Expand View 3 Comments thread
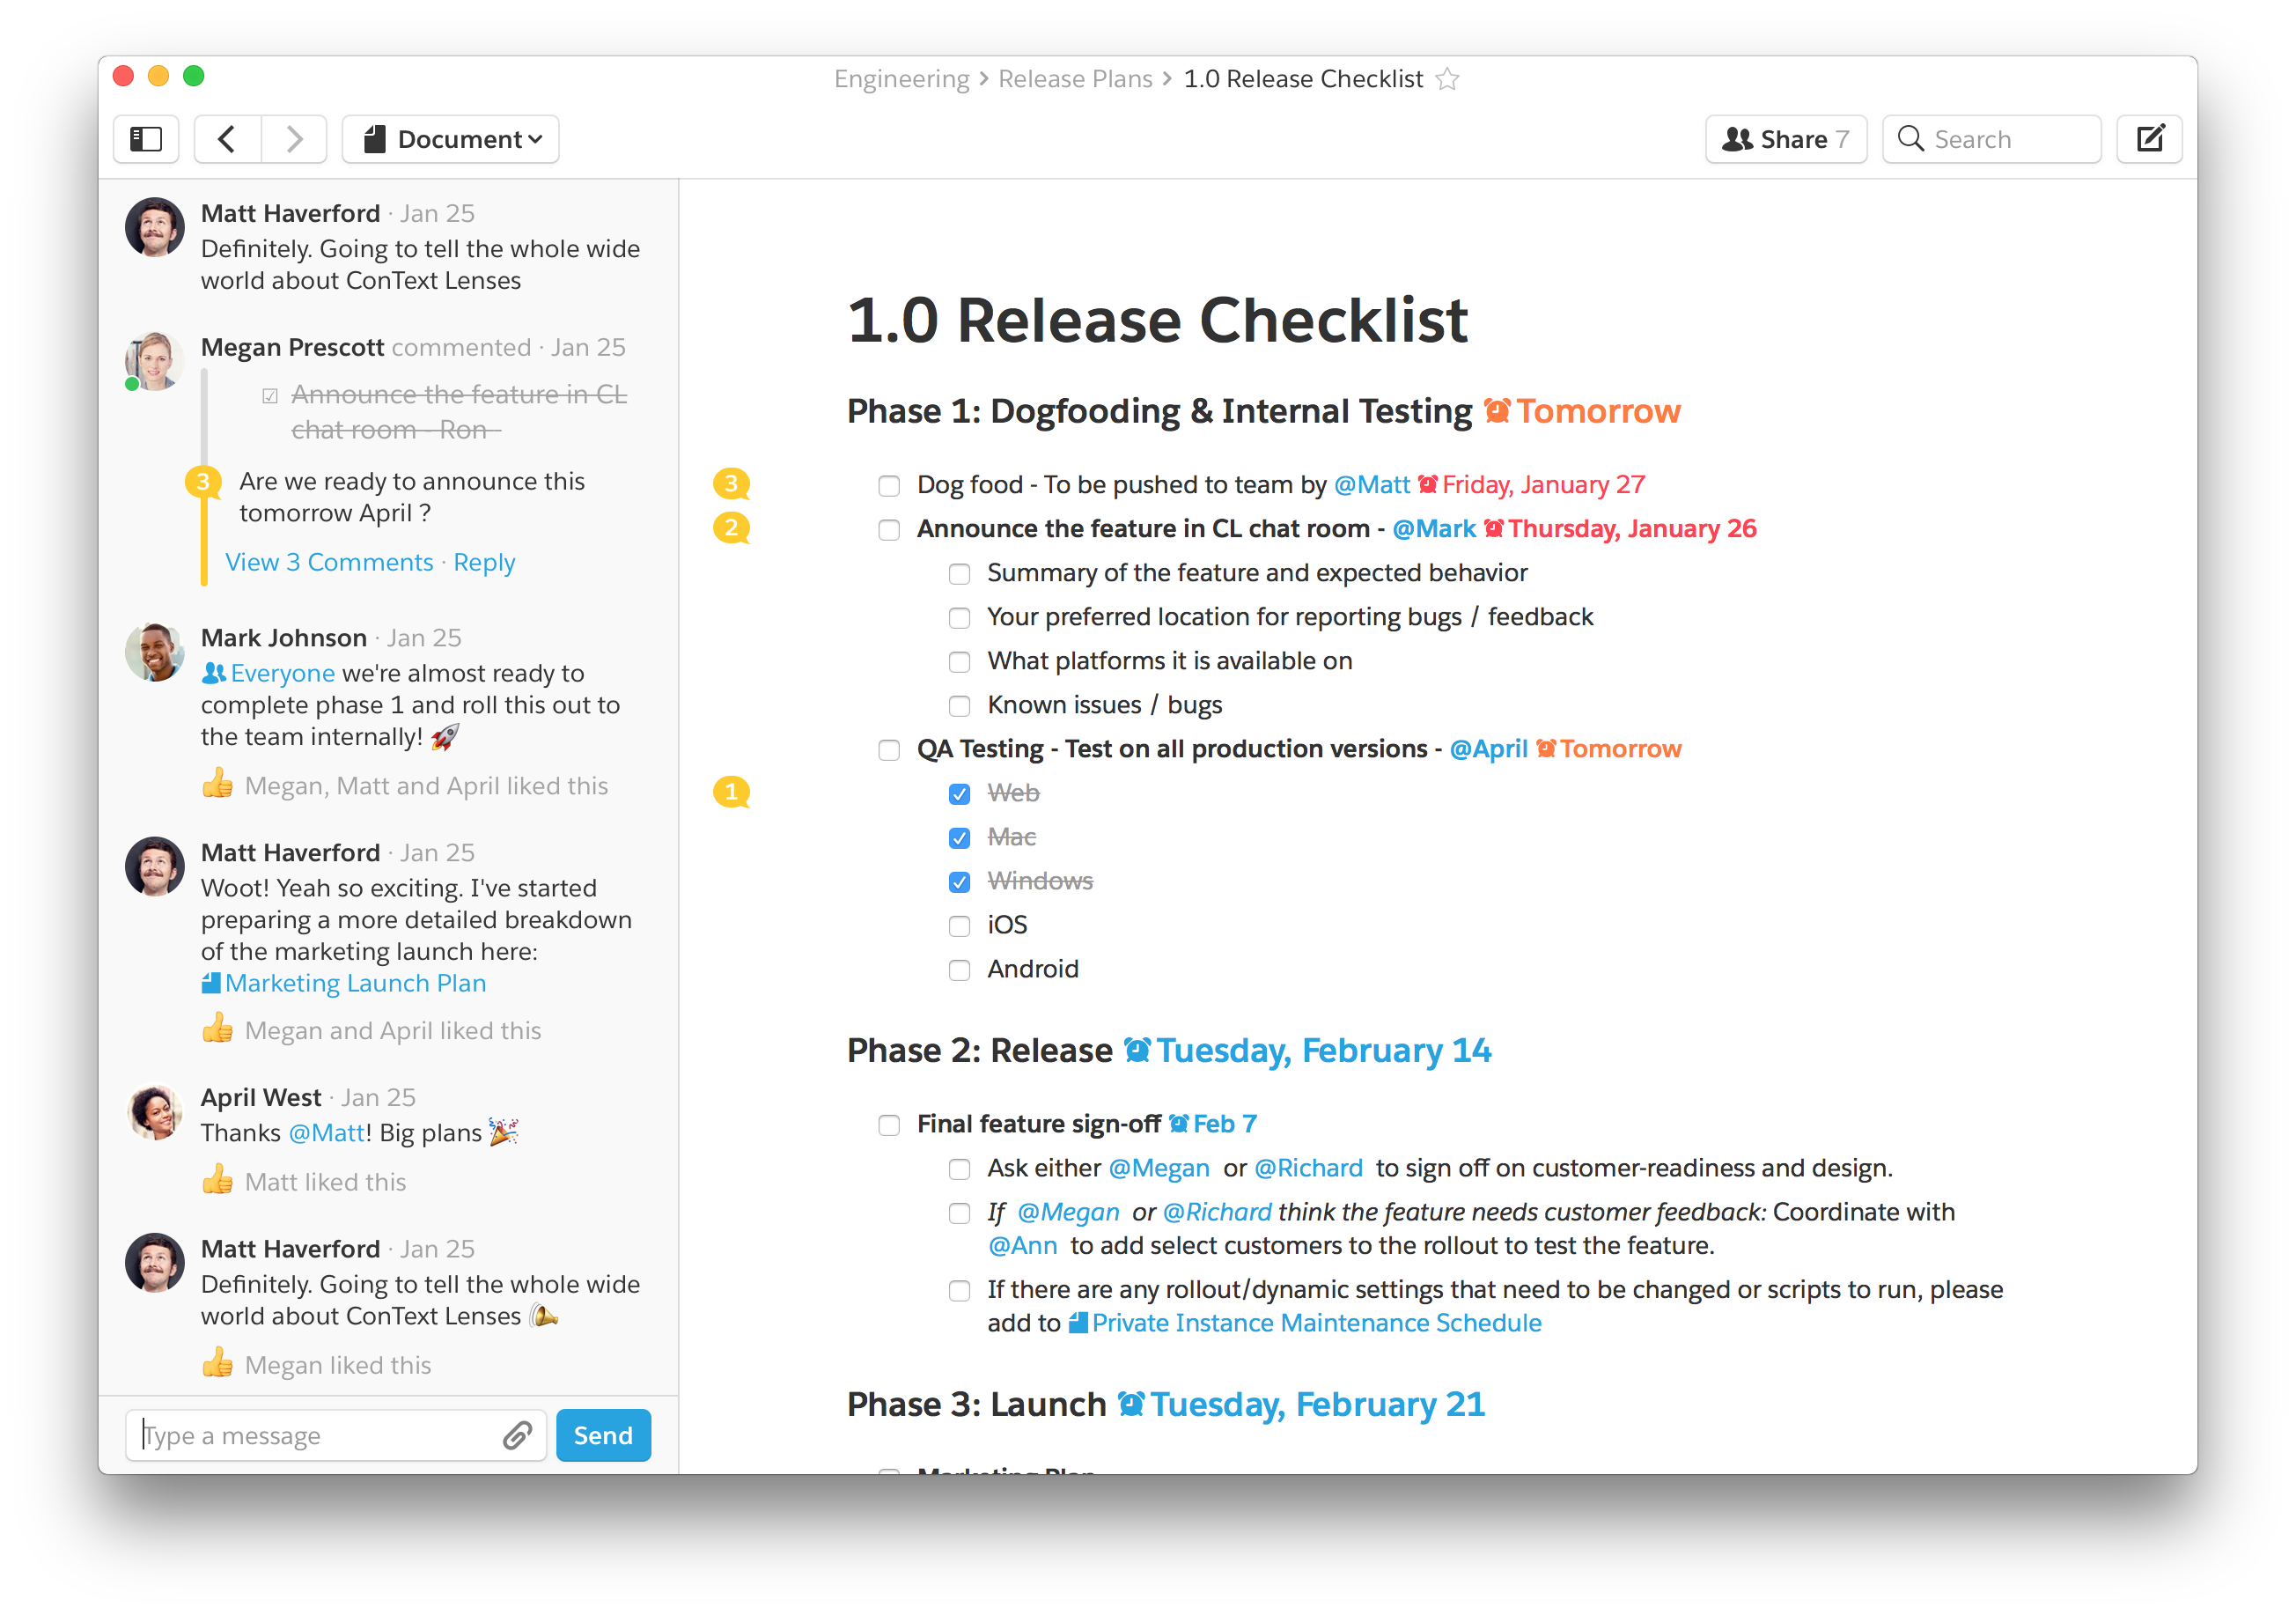 click(329, 562)
